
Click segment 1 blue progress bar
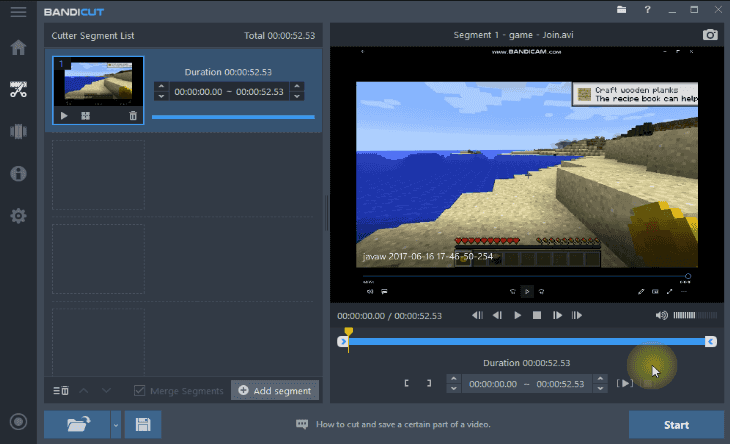click(233, 117)
